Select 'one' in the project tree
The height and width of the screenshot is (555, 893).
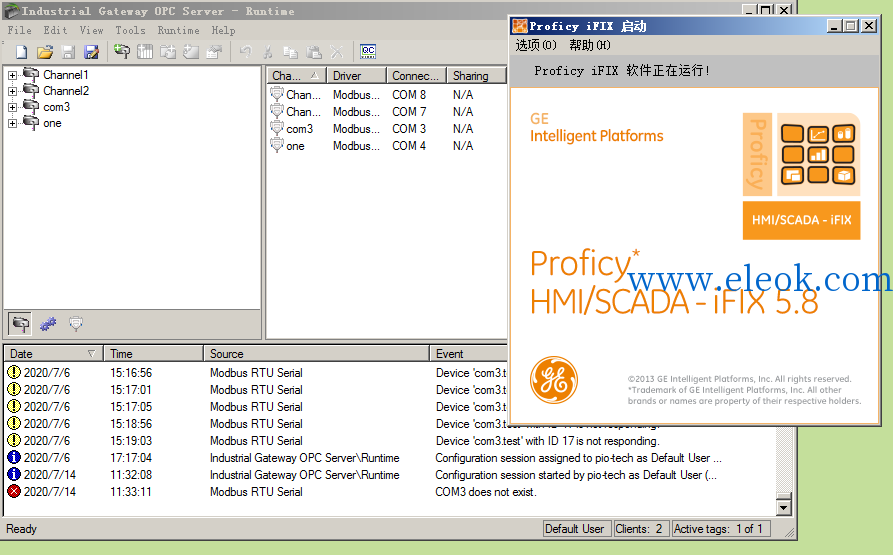(x=52, y=123)
